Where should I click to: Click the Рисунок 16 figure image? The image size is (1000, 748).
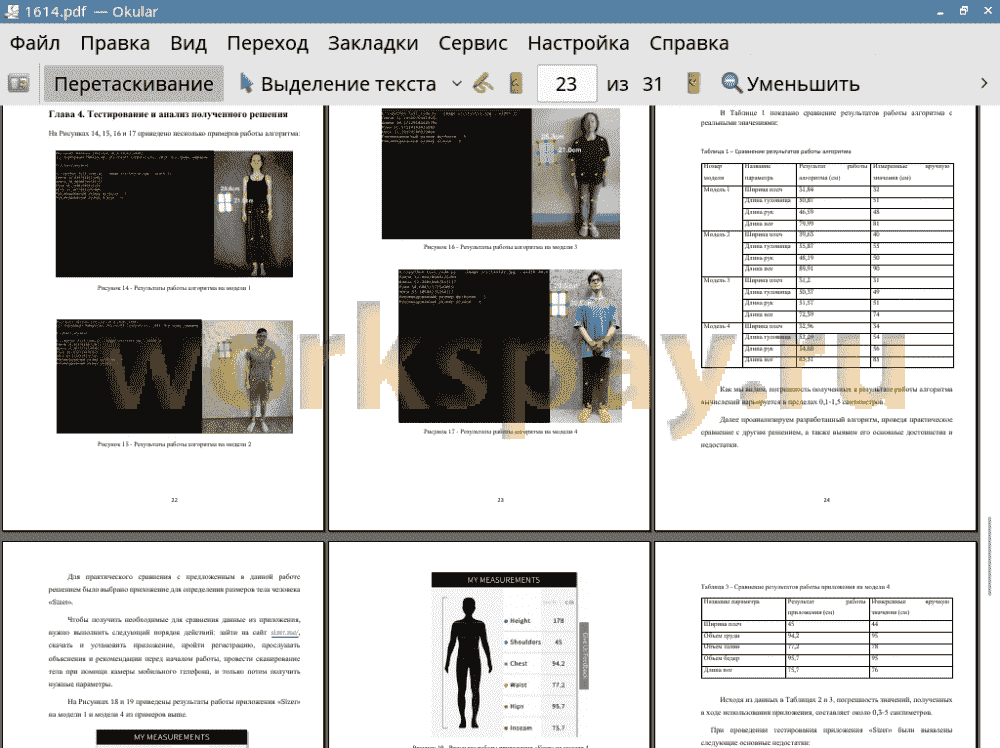(501, 173)
